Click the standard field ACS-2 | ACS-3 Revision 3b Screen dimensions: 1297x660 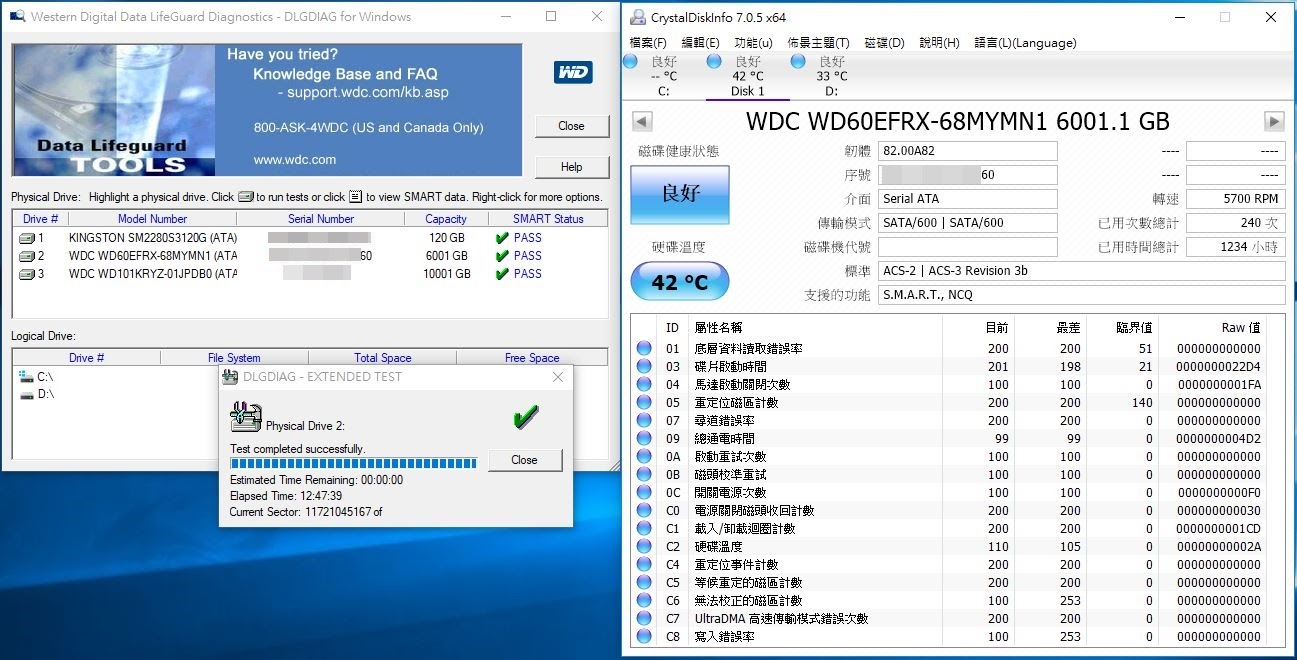click(1081, 271)
